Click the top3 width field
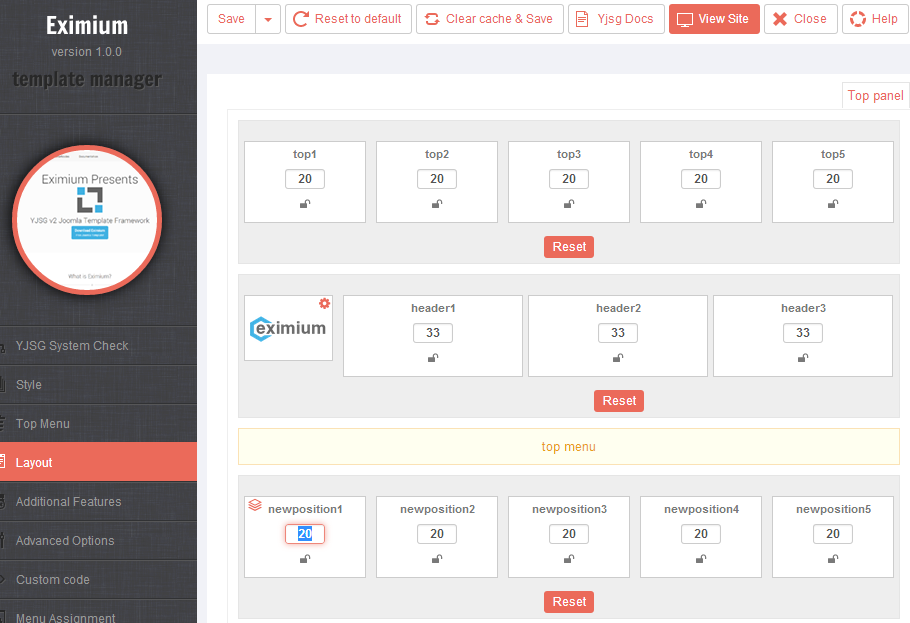The height and width of the screenshot is (623, 910). [x=569, y=179]
